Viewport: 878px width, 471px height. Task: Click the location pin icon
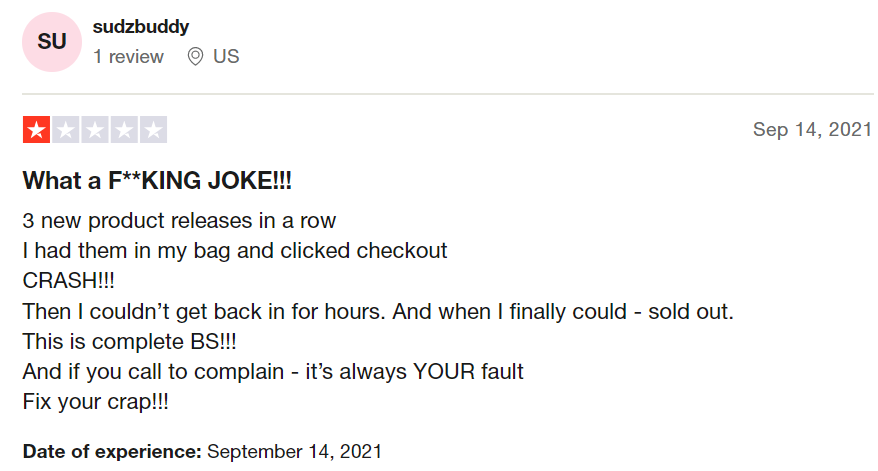(195, 57)
